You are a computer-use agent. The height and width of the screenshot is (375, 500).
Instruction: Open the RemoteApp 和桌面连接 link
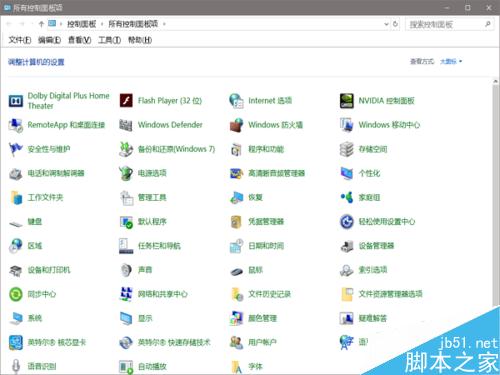(66, 125)
